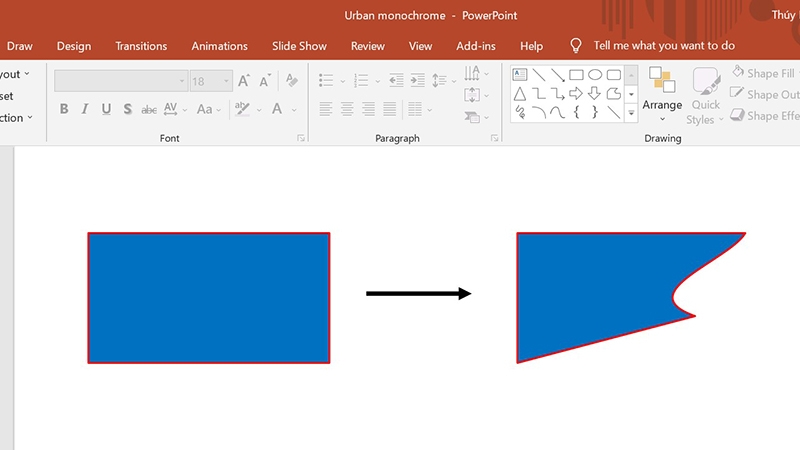Open the Tell Me lightbulb icon
800x450 pixels.
click(x=576, y=45)
